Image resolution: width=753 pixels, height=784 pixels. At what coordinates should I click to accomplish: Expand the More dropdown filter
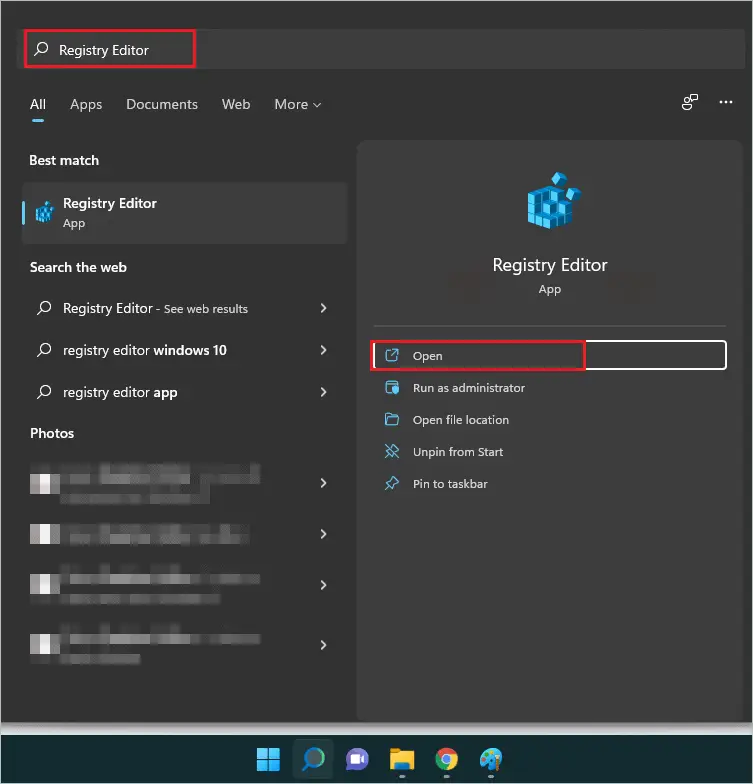tap(298, 104)
